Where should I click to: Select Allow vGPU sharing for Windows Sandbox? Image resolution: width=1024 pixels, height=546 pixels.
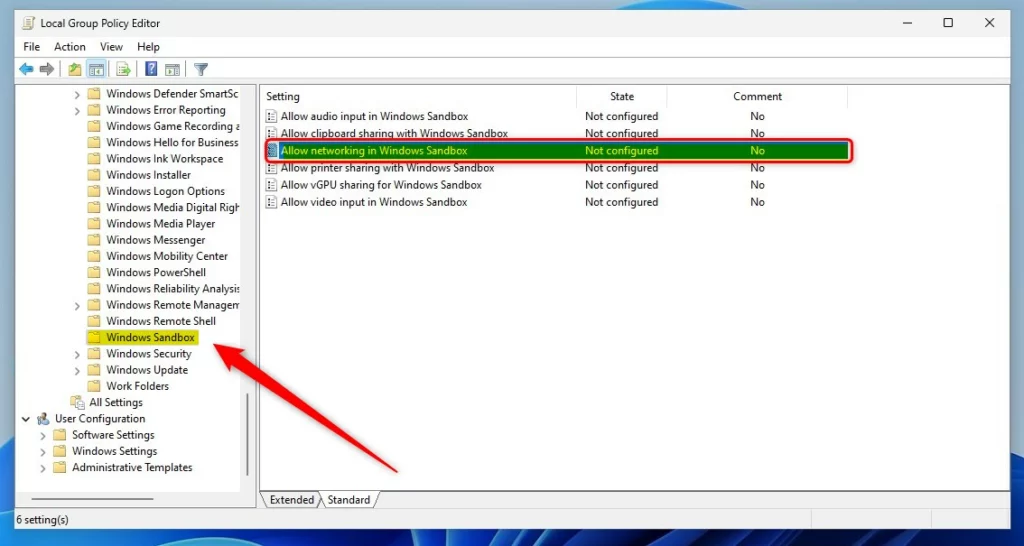(x=381, y=185)
